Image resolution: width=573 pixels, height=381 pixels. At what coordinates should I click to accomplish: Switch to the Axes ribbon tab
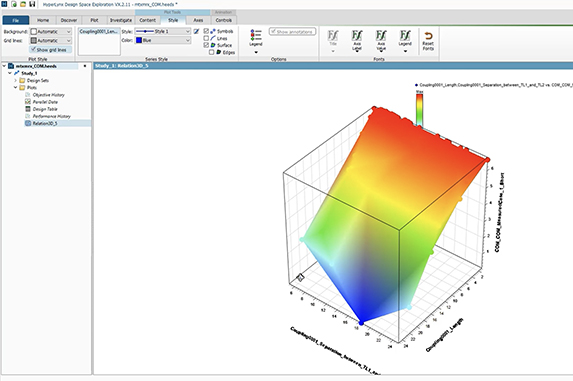pos(198,20)
